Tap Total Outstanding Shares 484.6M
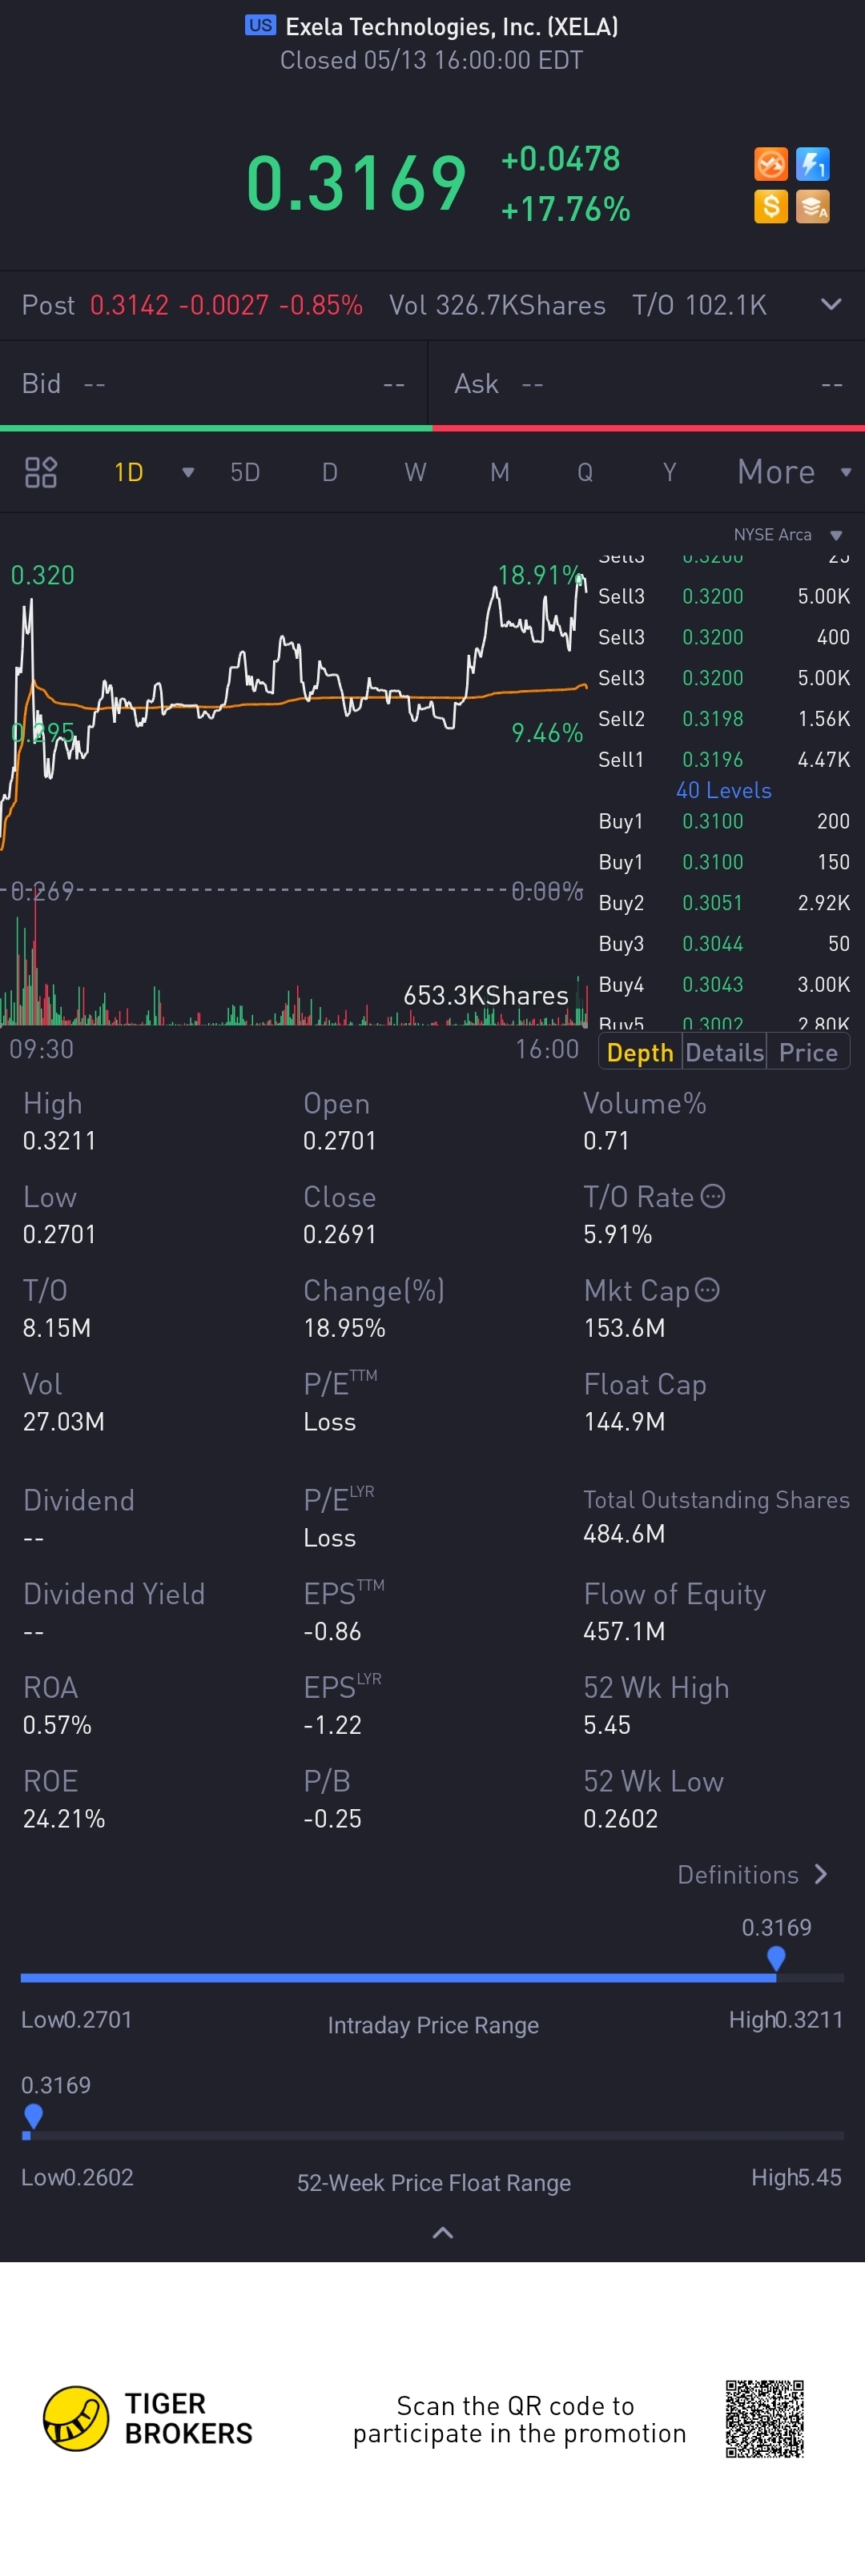The height and width of the screenshot is (2576, 865). pos(624,1534)
